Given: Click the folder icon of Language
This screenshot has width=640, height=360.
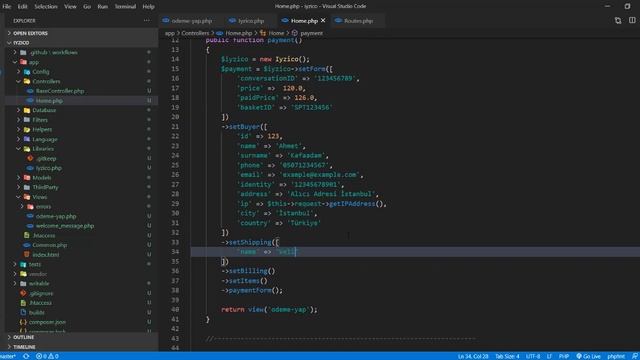Looking at the screenshot, I should (27, 139).
